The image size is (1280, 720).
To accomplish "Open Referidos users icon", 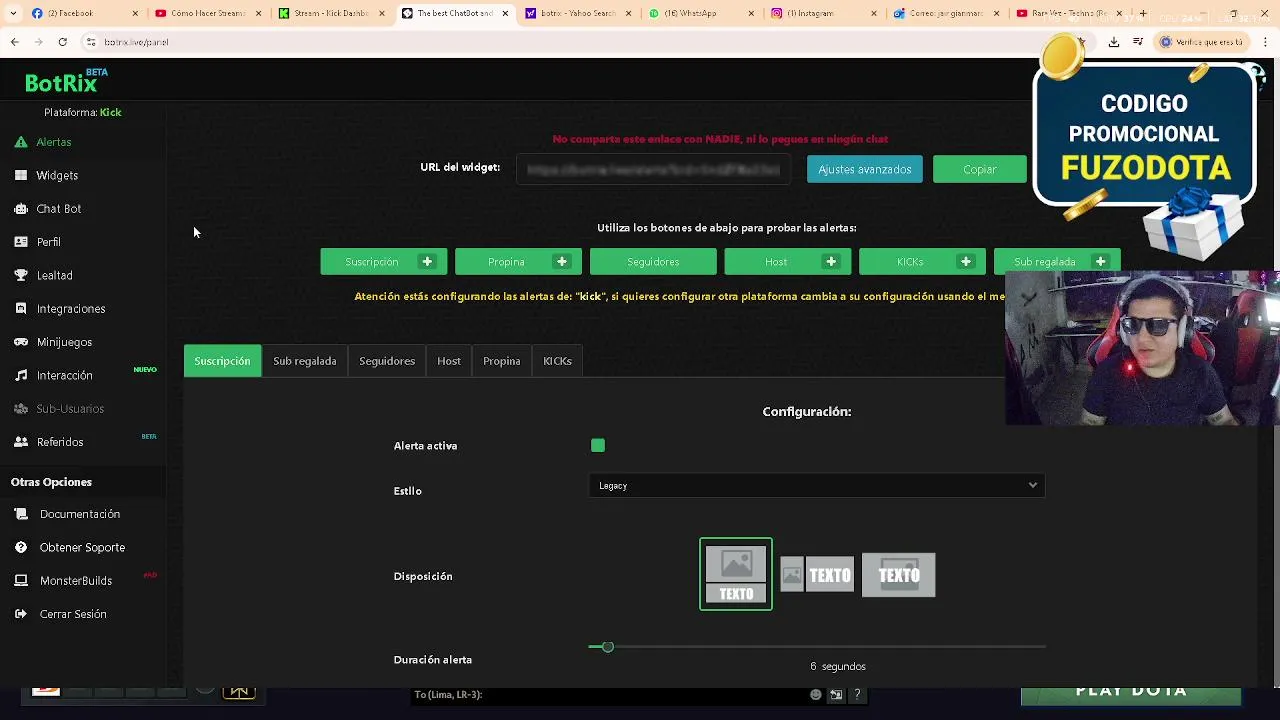I will (21, 442).
